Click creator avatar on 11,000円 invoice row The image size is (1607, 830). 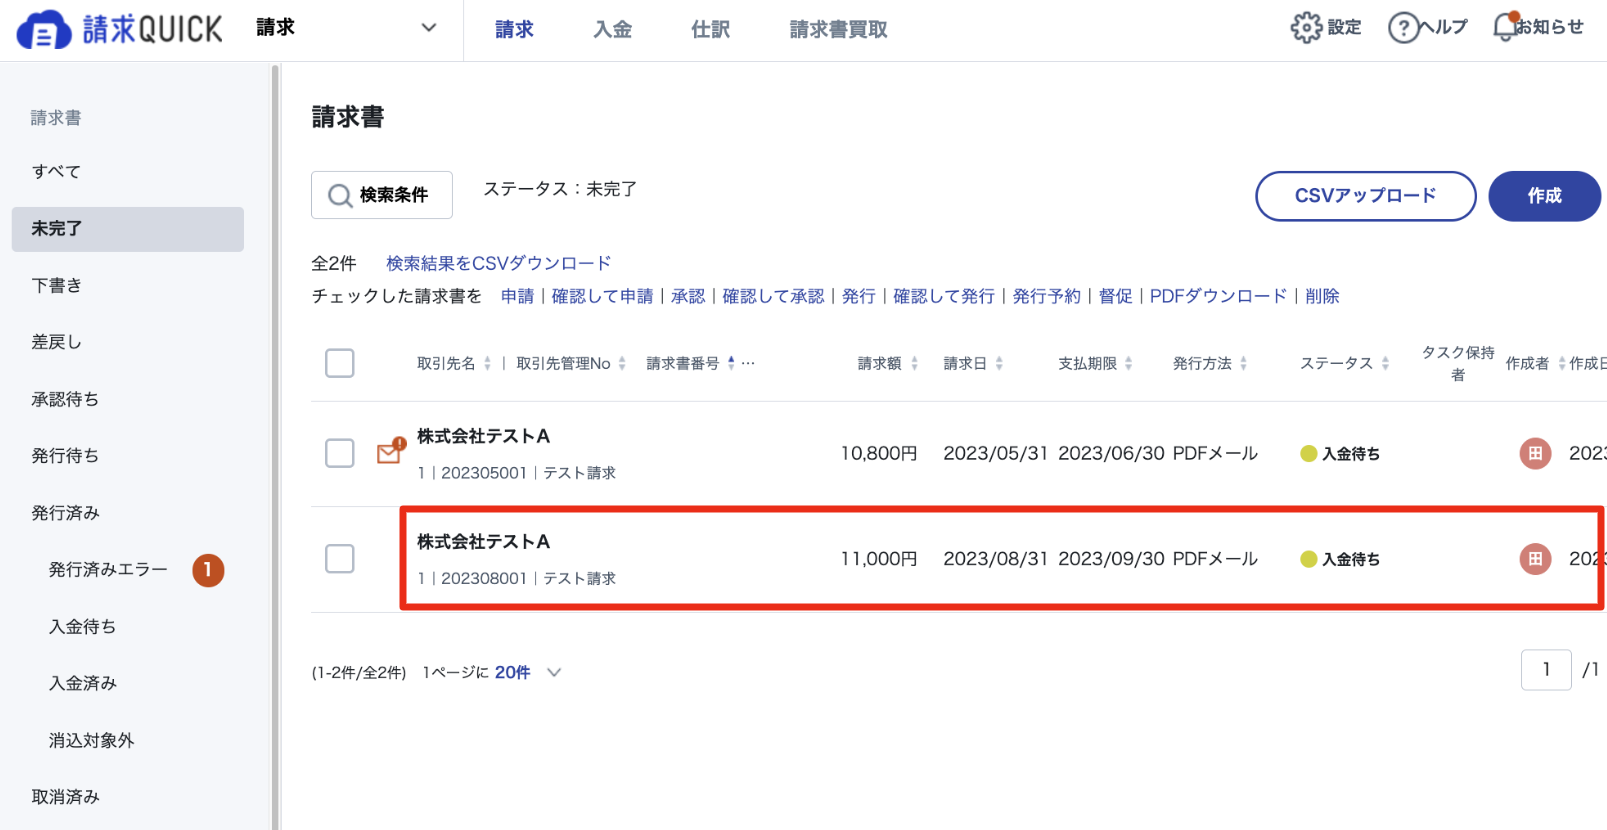[1535, 559]
